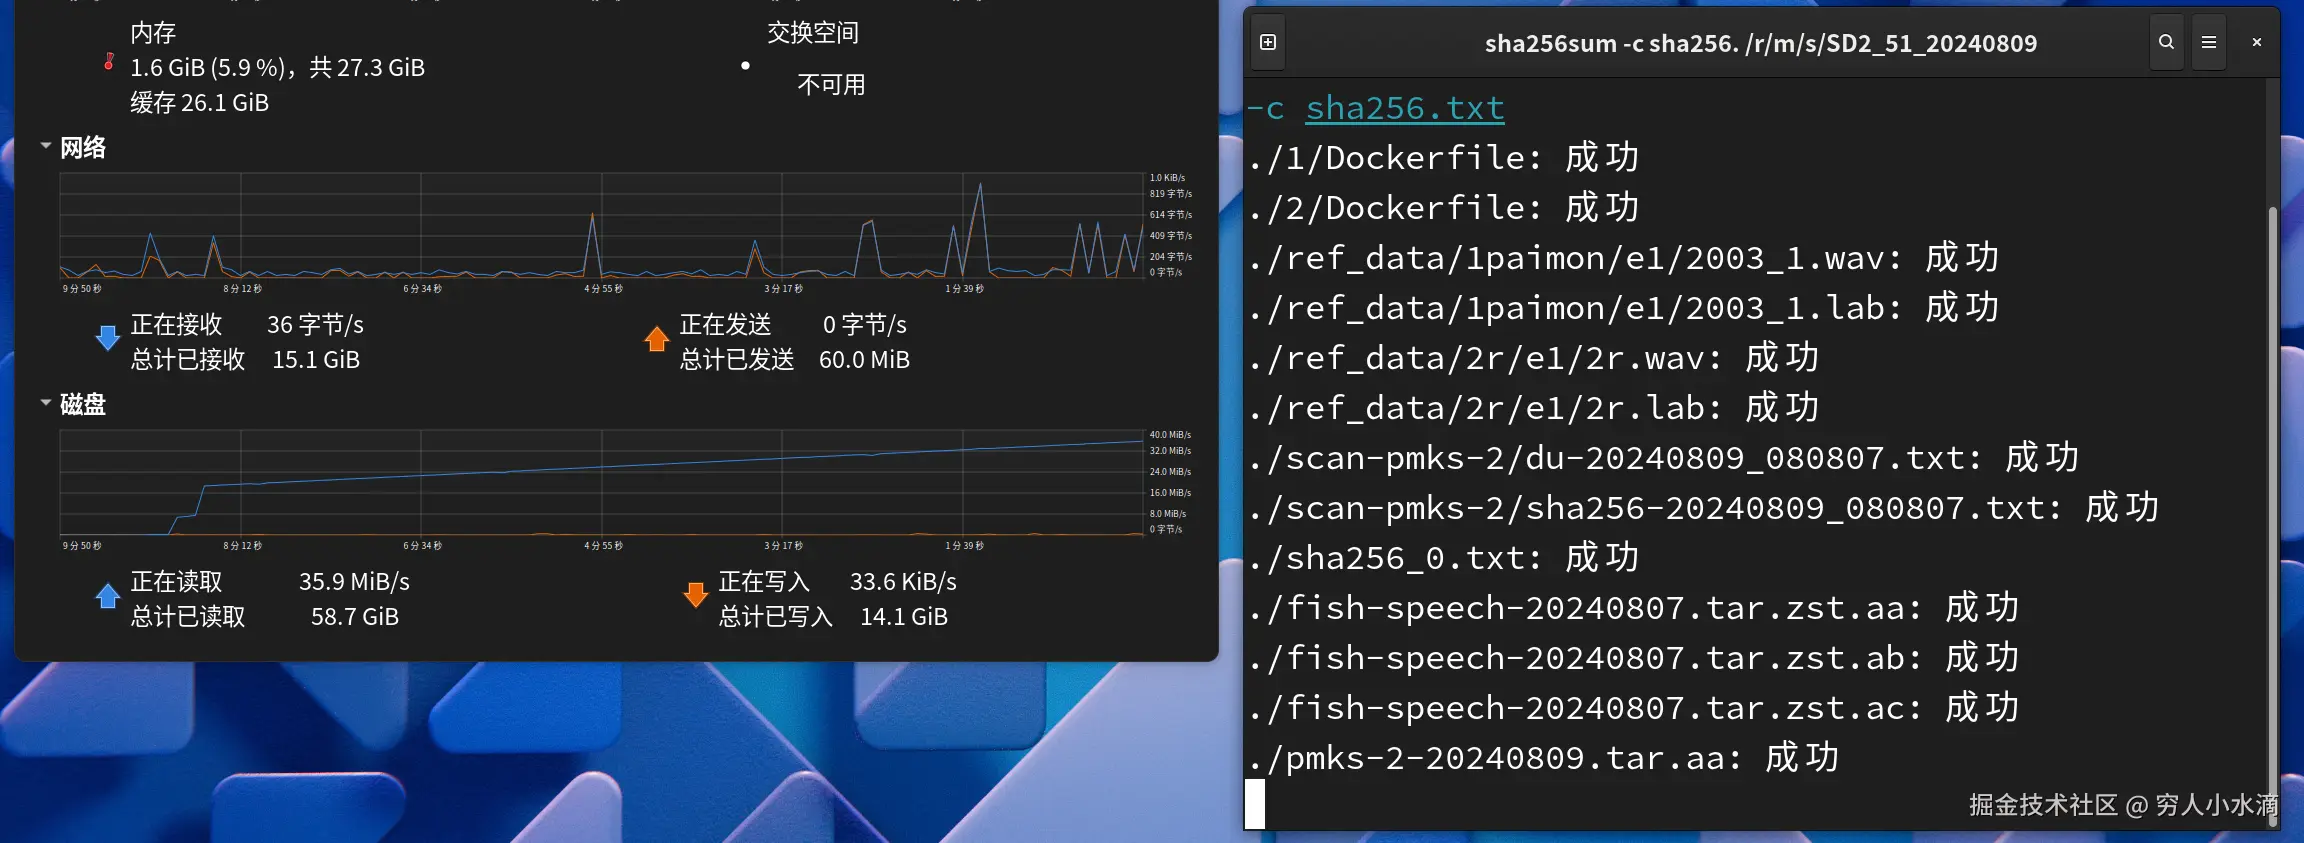Click the blue 正在接收 arrow icon
Screen dimensions: 2304x843
pos(108,338)
